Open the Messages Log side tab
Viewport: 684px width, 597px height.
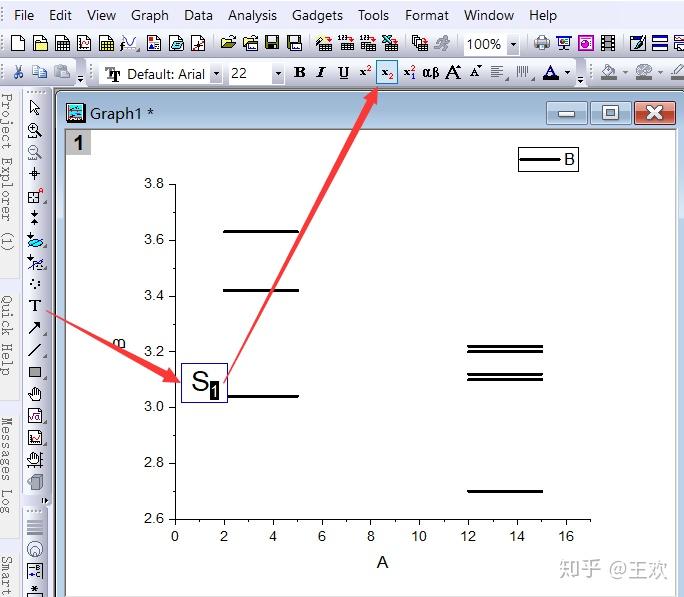coord(7,466)
